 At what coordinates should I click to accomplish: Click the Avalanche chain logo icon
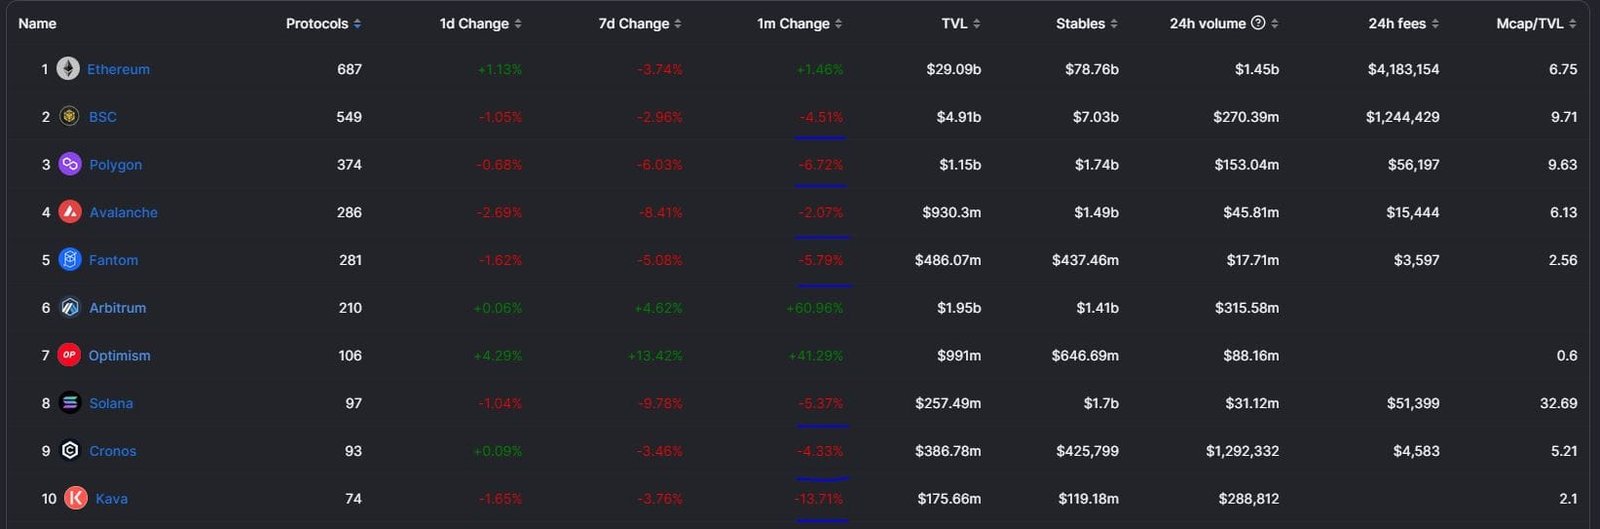[x=70, y=212]
